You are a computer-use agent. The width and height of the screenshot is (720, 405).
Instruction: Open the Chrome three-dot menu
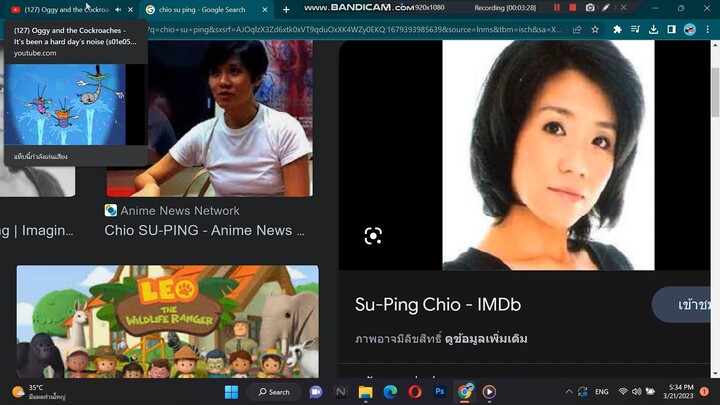point(708,29)
